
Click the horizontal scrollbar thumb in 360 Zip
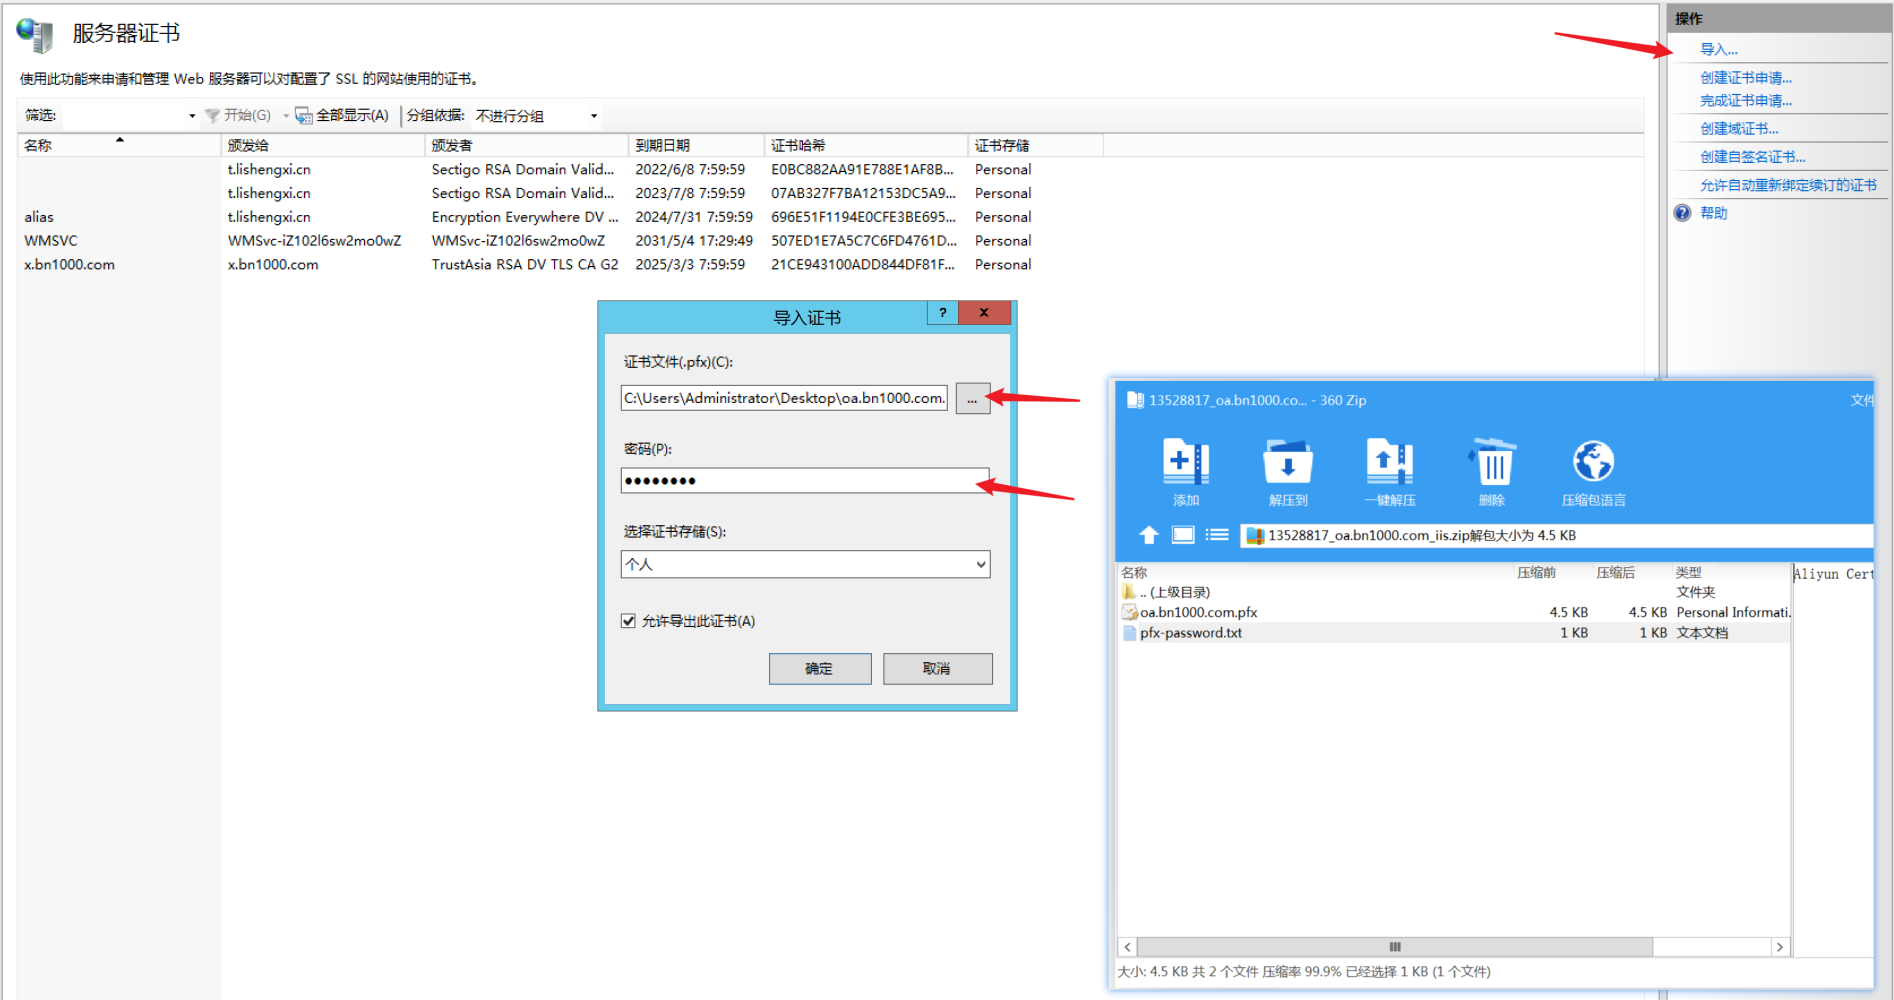pos(1395,947)
